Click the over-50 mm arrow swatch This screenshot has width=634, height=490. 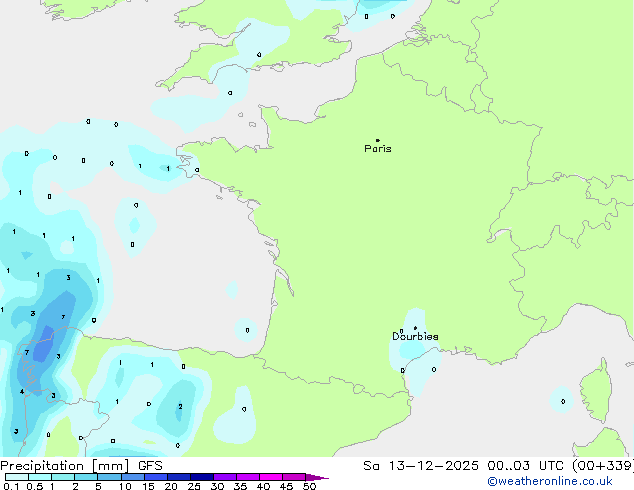tap(317, 477)
